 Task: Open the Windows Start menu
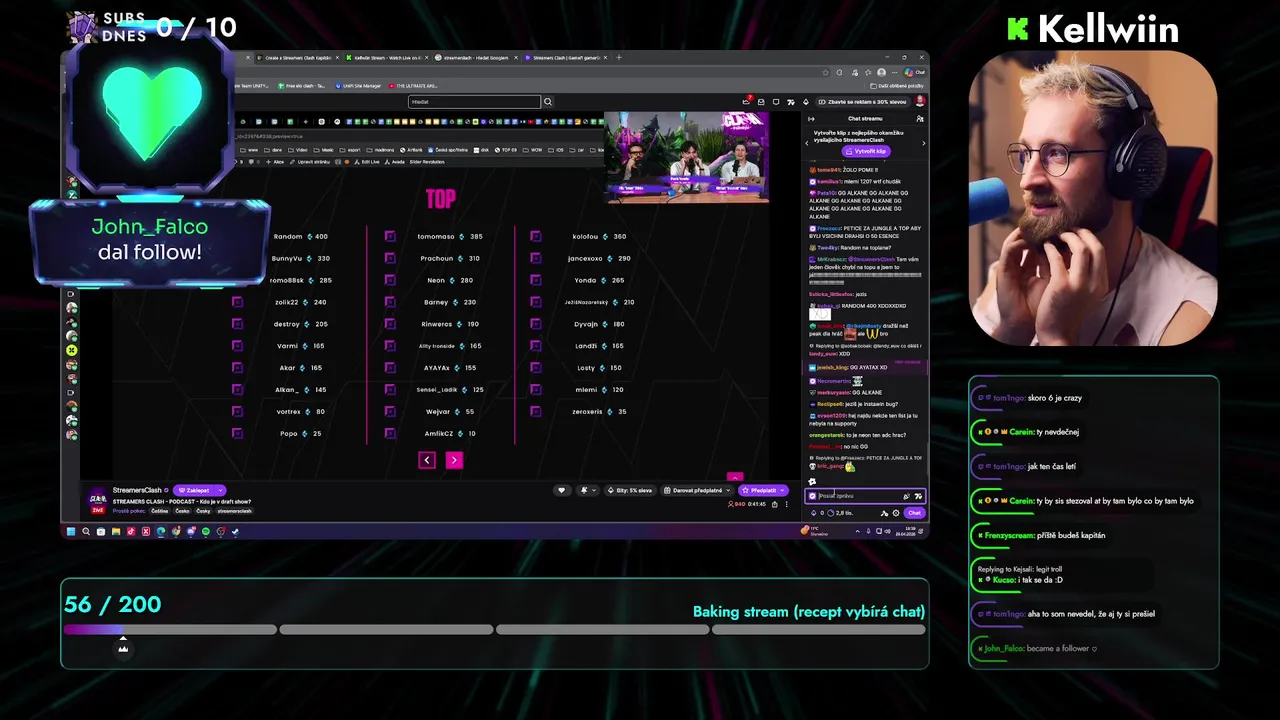point(70,531)
